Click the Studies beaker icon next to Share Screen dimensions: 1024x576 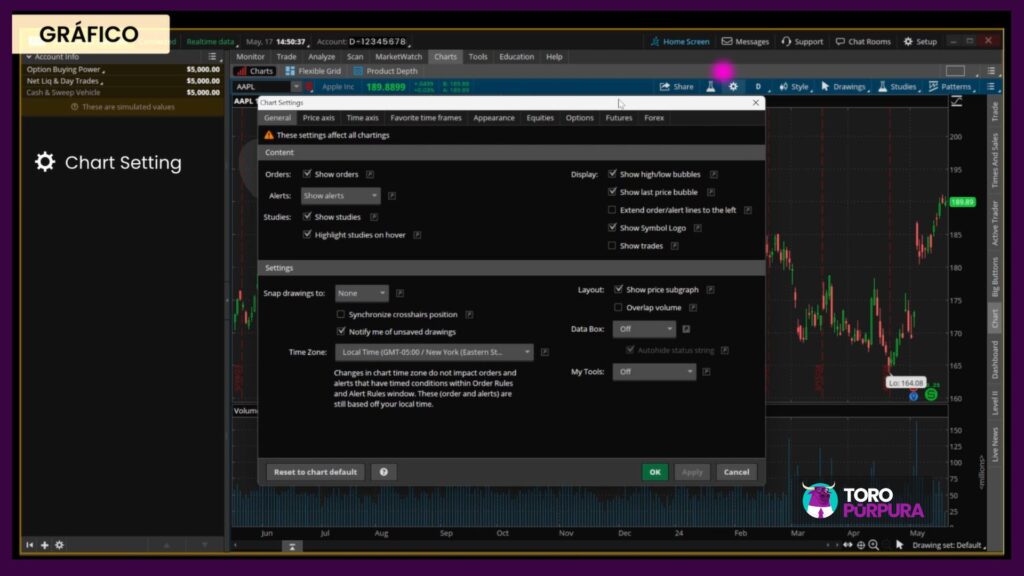click(x=711, y=86)
